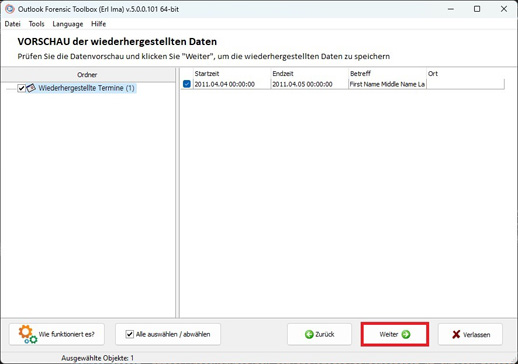518x364 pixels.
Task: Uncheck the 2011.04.04 appointment row checkbox
Action: tap(187, 84)
